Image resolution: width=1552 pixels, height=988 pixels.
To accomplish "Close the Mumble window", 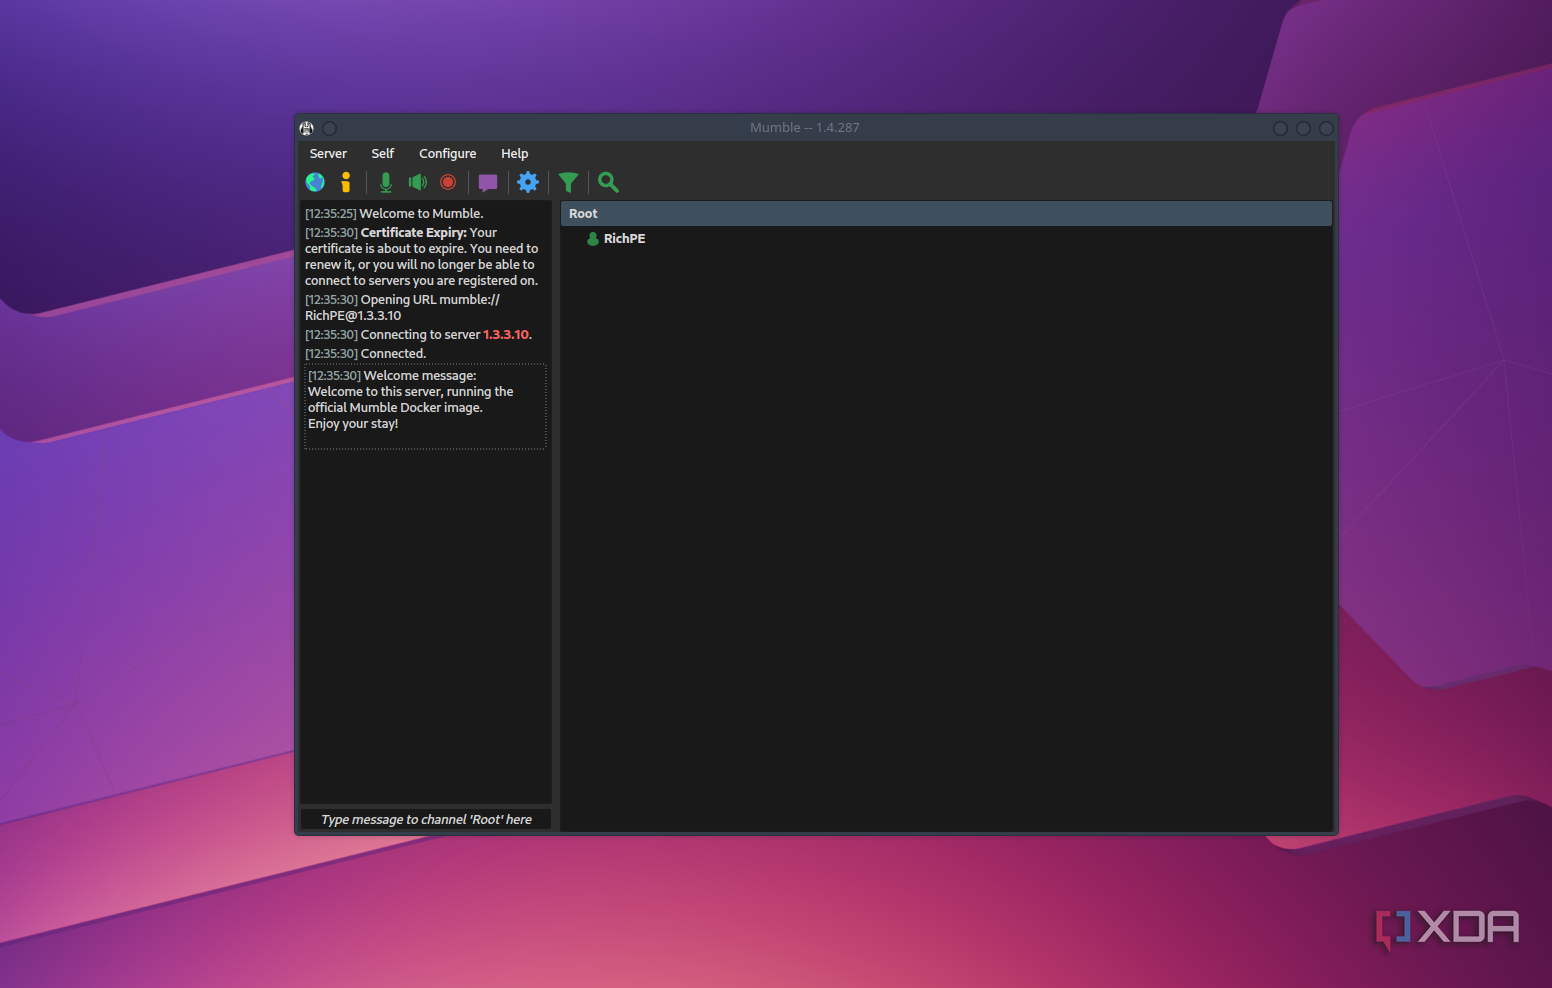I will [x=1326, y=128].
